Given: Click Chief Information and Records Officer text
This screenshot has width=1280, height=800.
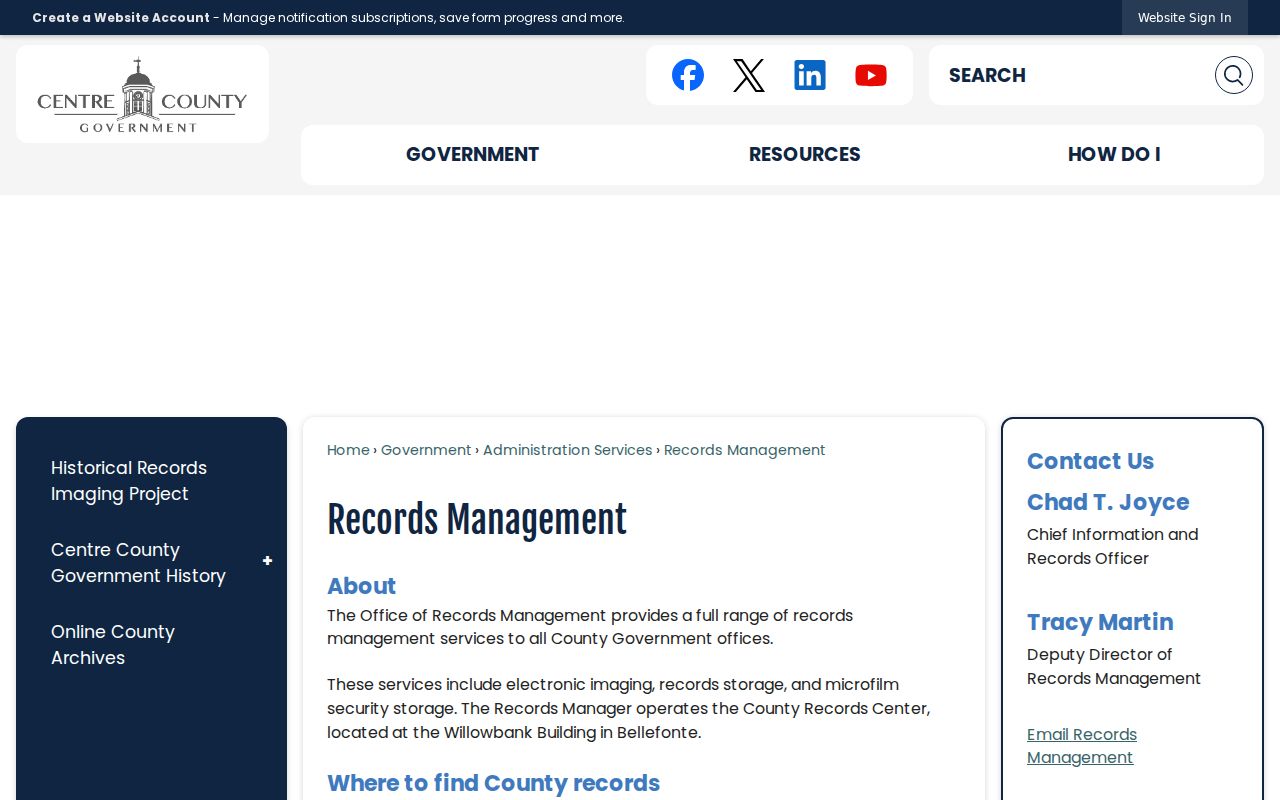Looking at the screenshot, I should coord(1113,547).
